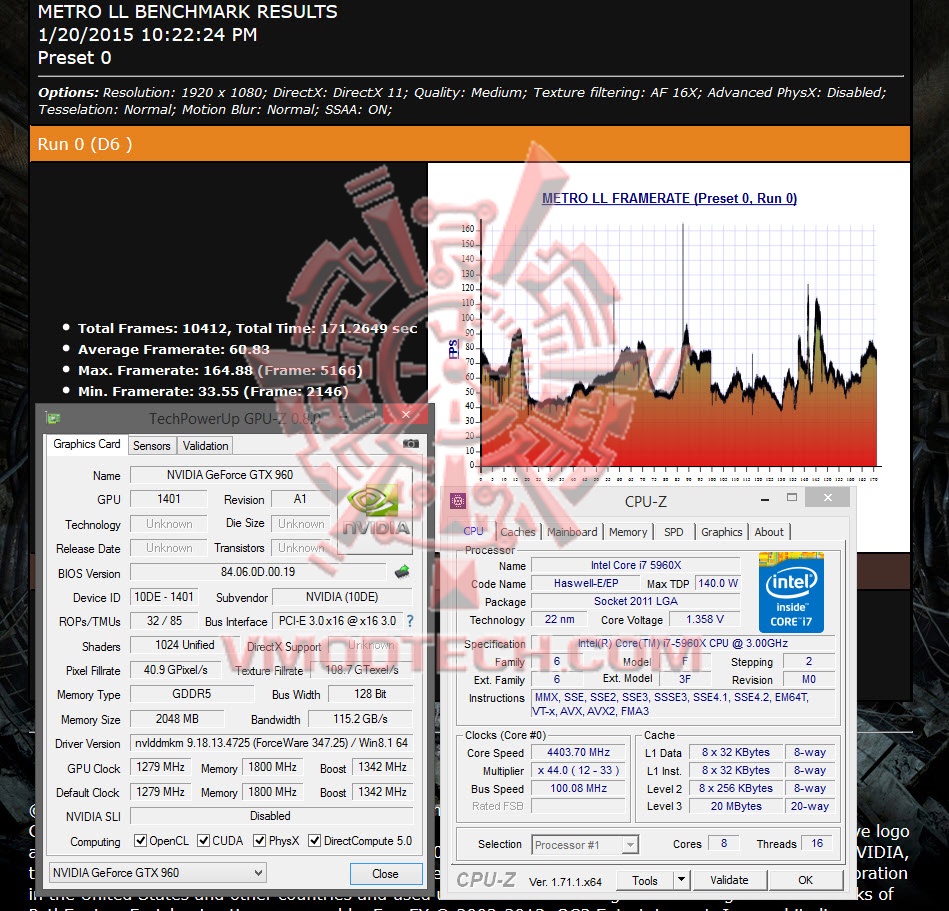The height and width of the screenshot is (911, 949).
Task: Click the BIOS save chip icon
Action: pos(402,571)
